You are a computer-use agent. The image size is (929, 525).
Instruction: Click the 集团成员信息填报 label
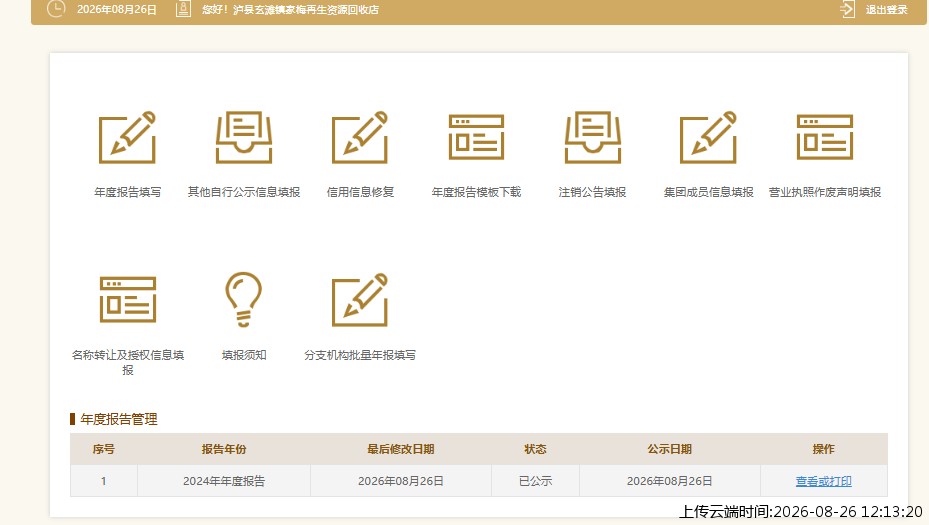point(709,192)
